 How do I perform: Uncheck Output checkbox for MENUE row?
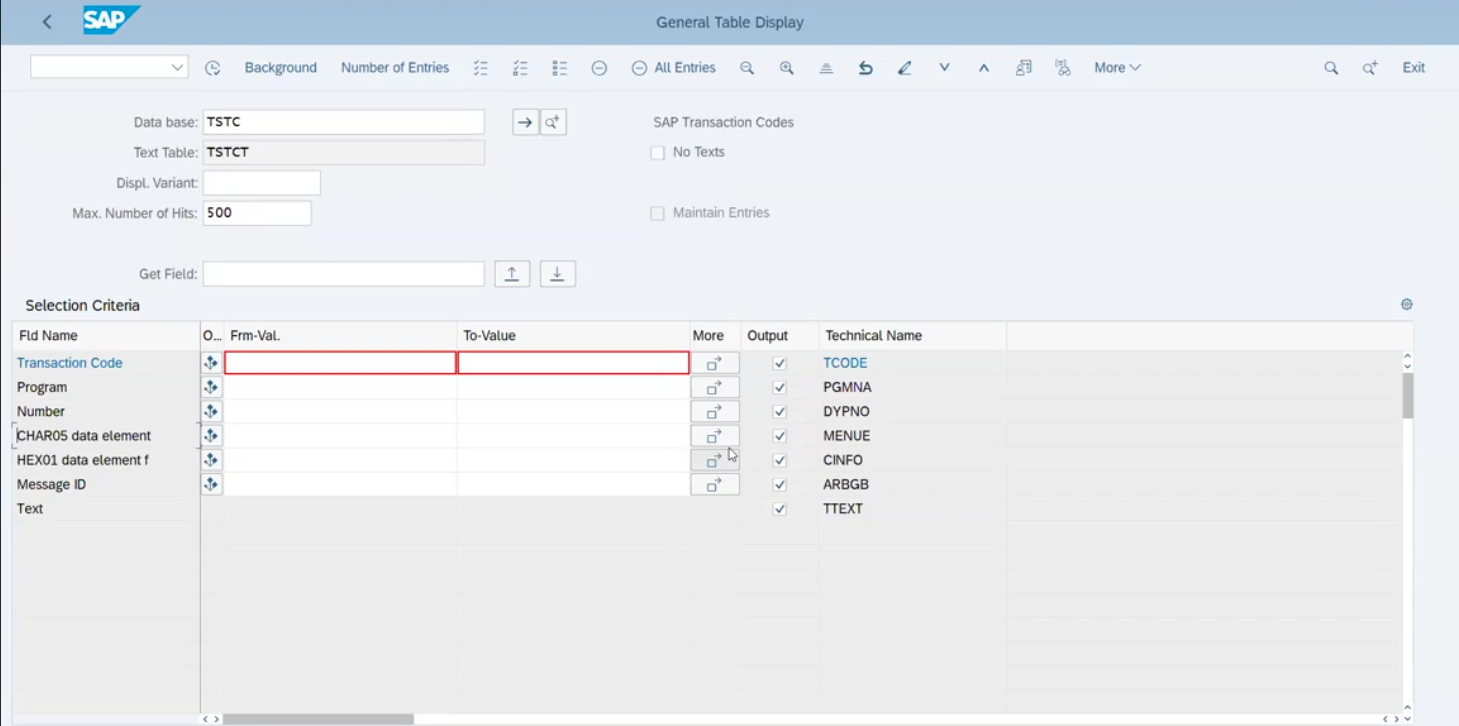780,436
